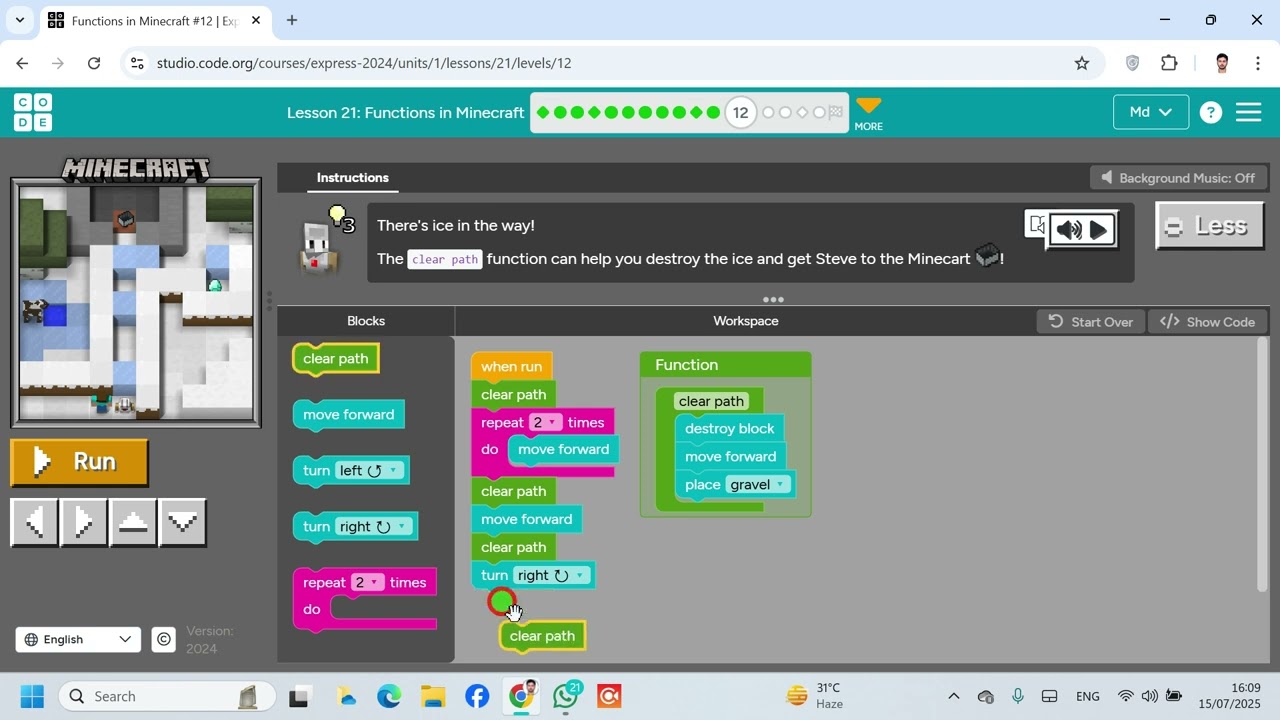
Task: Go back to previous page
Action: [22, 63]
